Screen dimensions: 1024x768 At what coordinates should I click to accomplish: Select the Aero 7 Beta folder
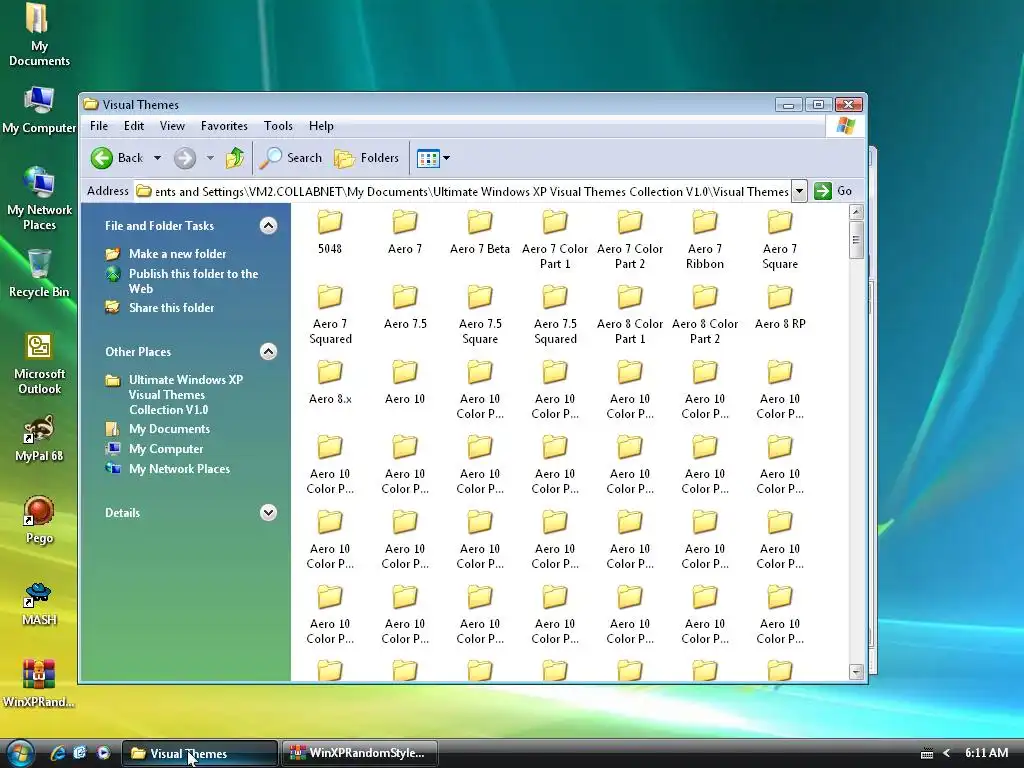coord(480,232)
